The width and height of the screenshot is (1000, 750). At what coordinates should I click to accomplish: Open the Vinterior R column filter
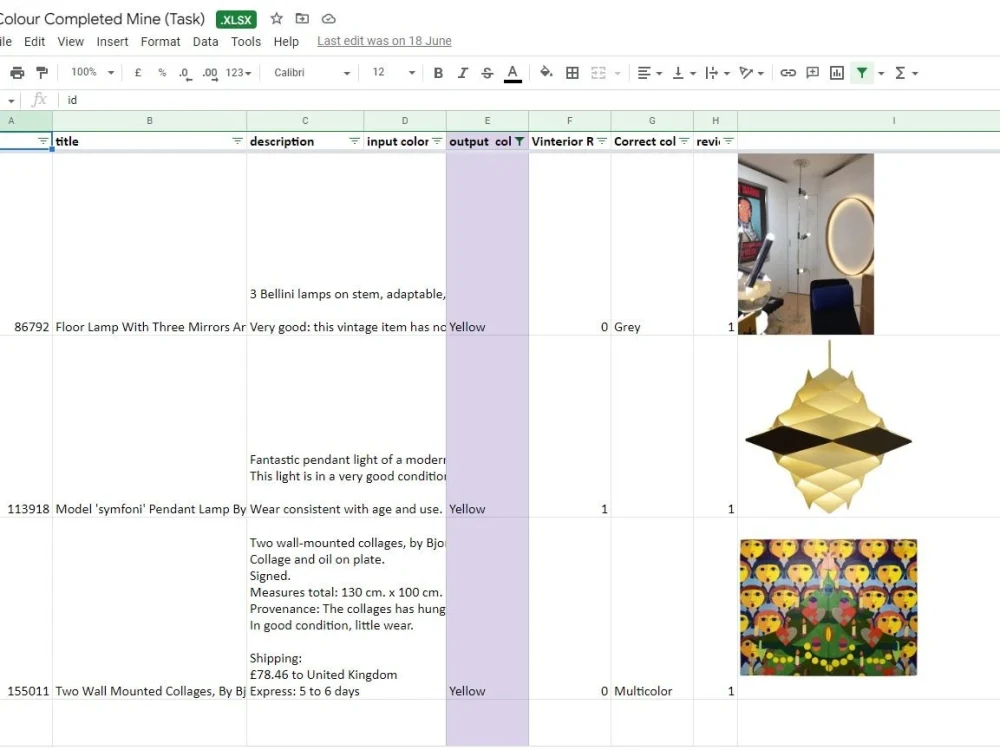[x=601, y=141]
